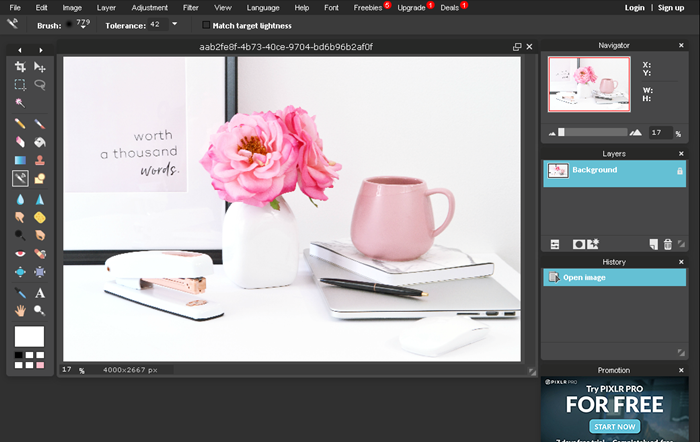This screenshot has height=442, width=700.
Task: Open the main foreground color swatch
Action: click(x=29, y=336)
